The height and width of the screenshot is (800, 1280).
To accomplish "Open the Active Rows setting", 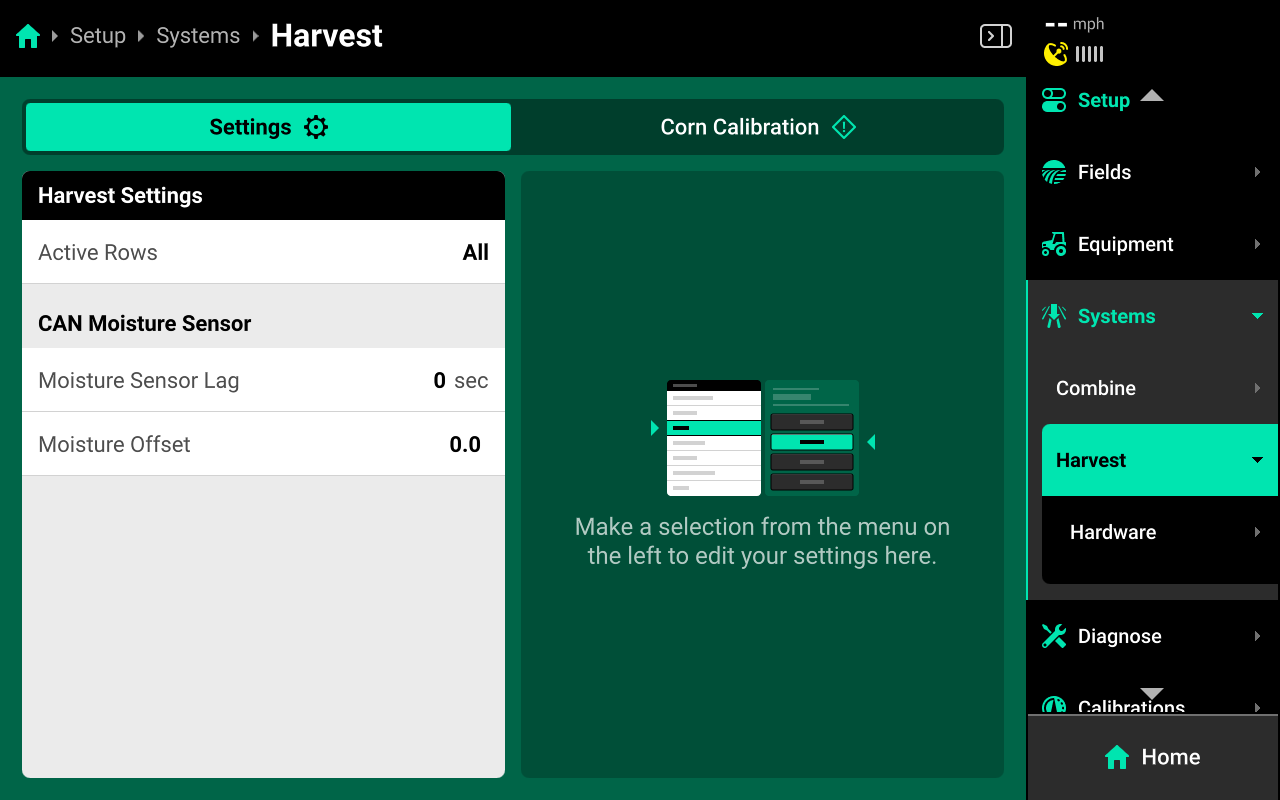I will 263,252.
